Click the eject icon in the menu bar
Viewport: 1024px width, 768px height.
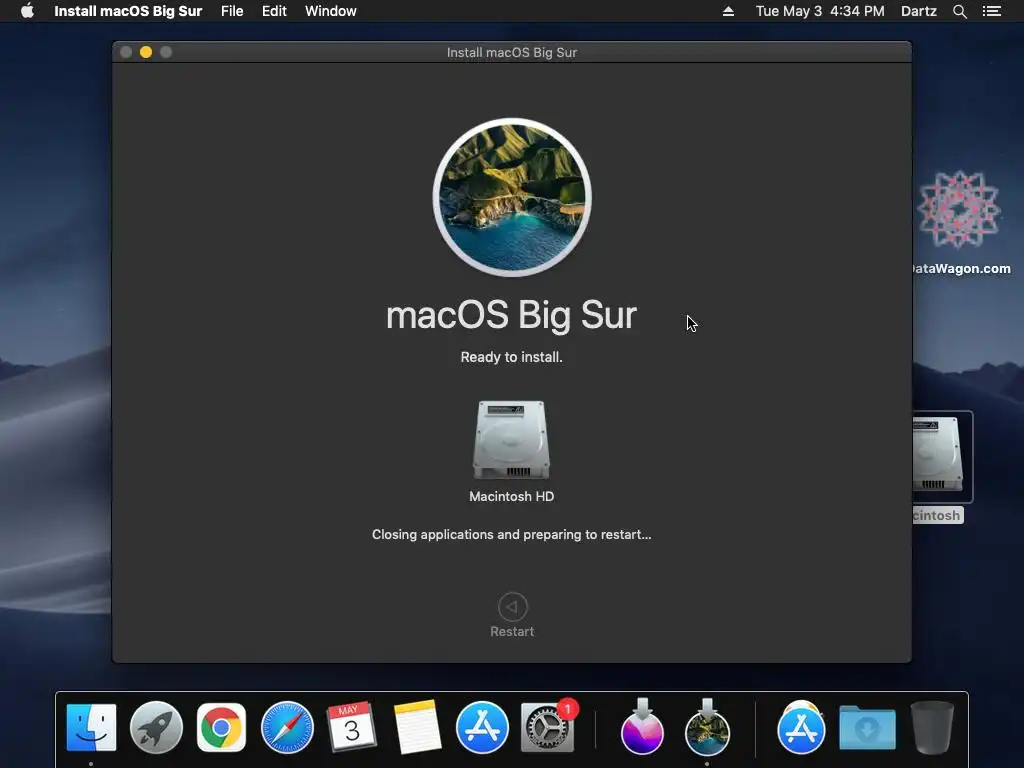[728, 11]
